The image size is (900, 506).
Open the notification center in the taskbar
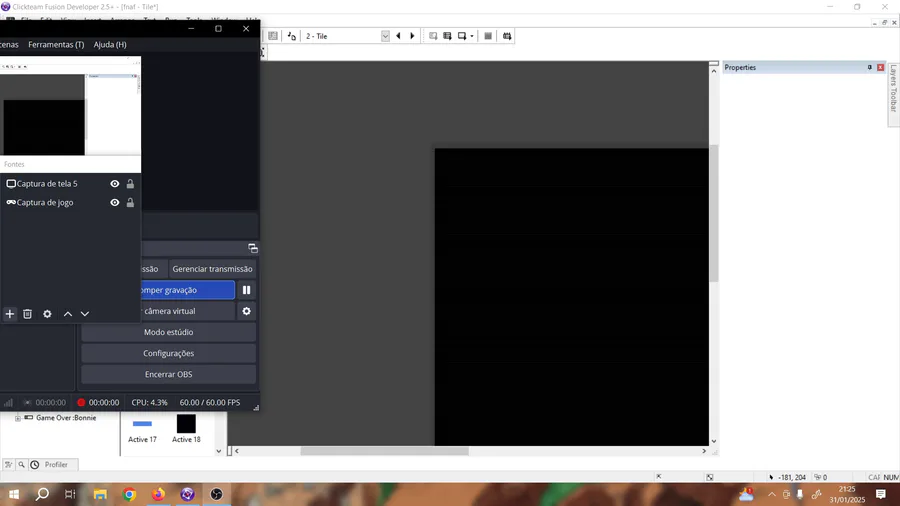(x=881, y=494)
